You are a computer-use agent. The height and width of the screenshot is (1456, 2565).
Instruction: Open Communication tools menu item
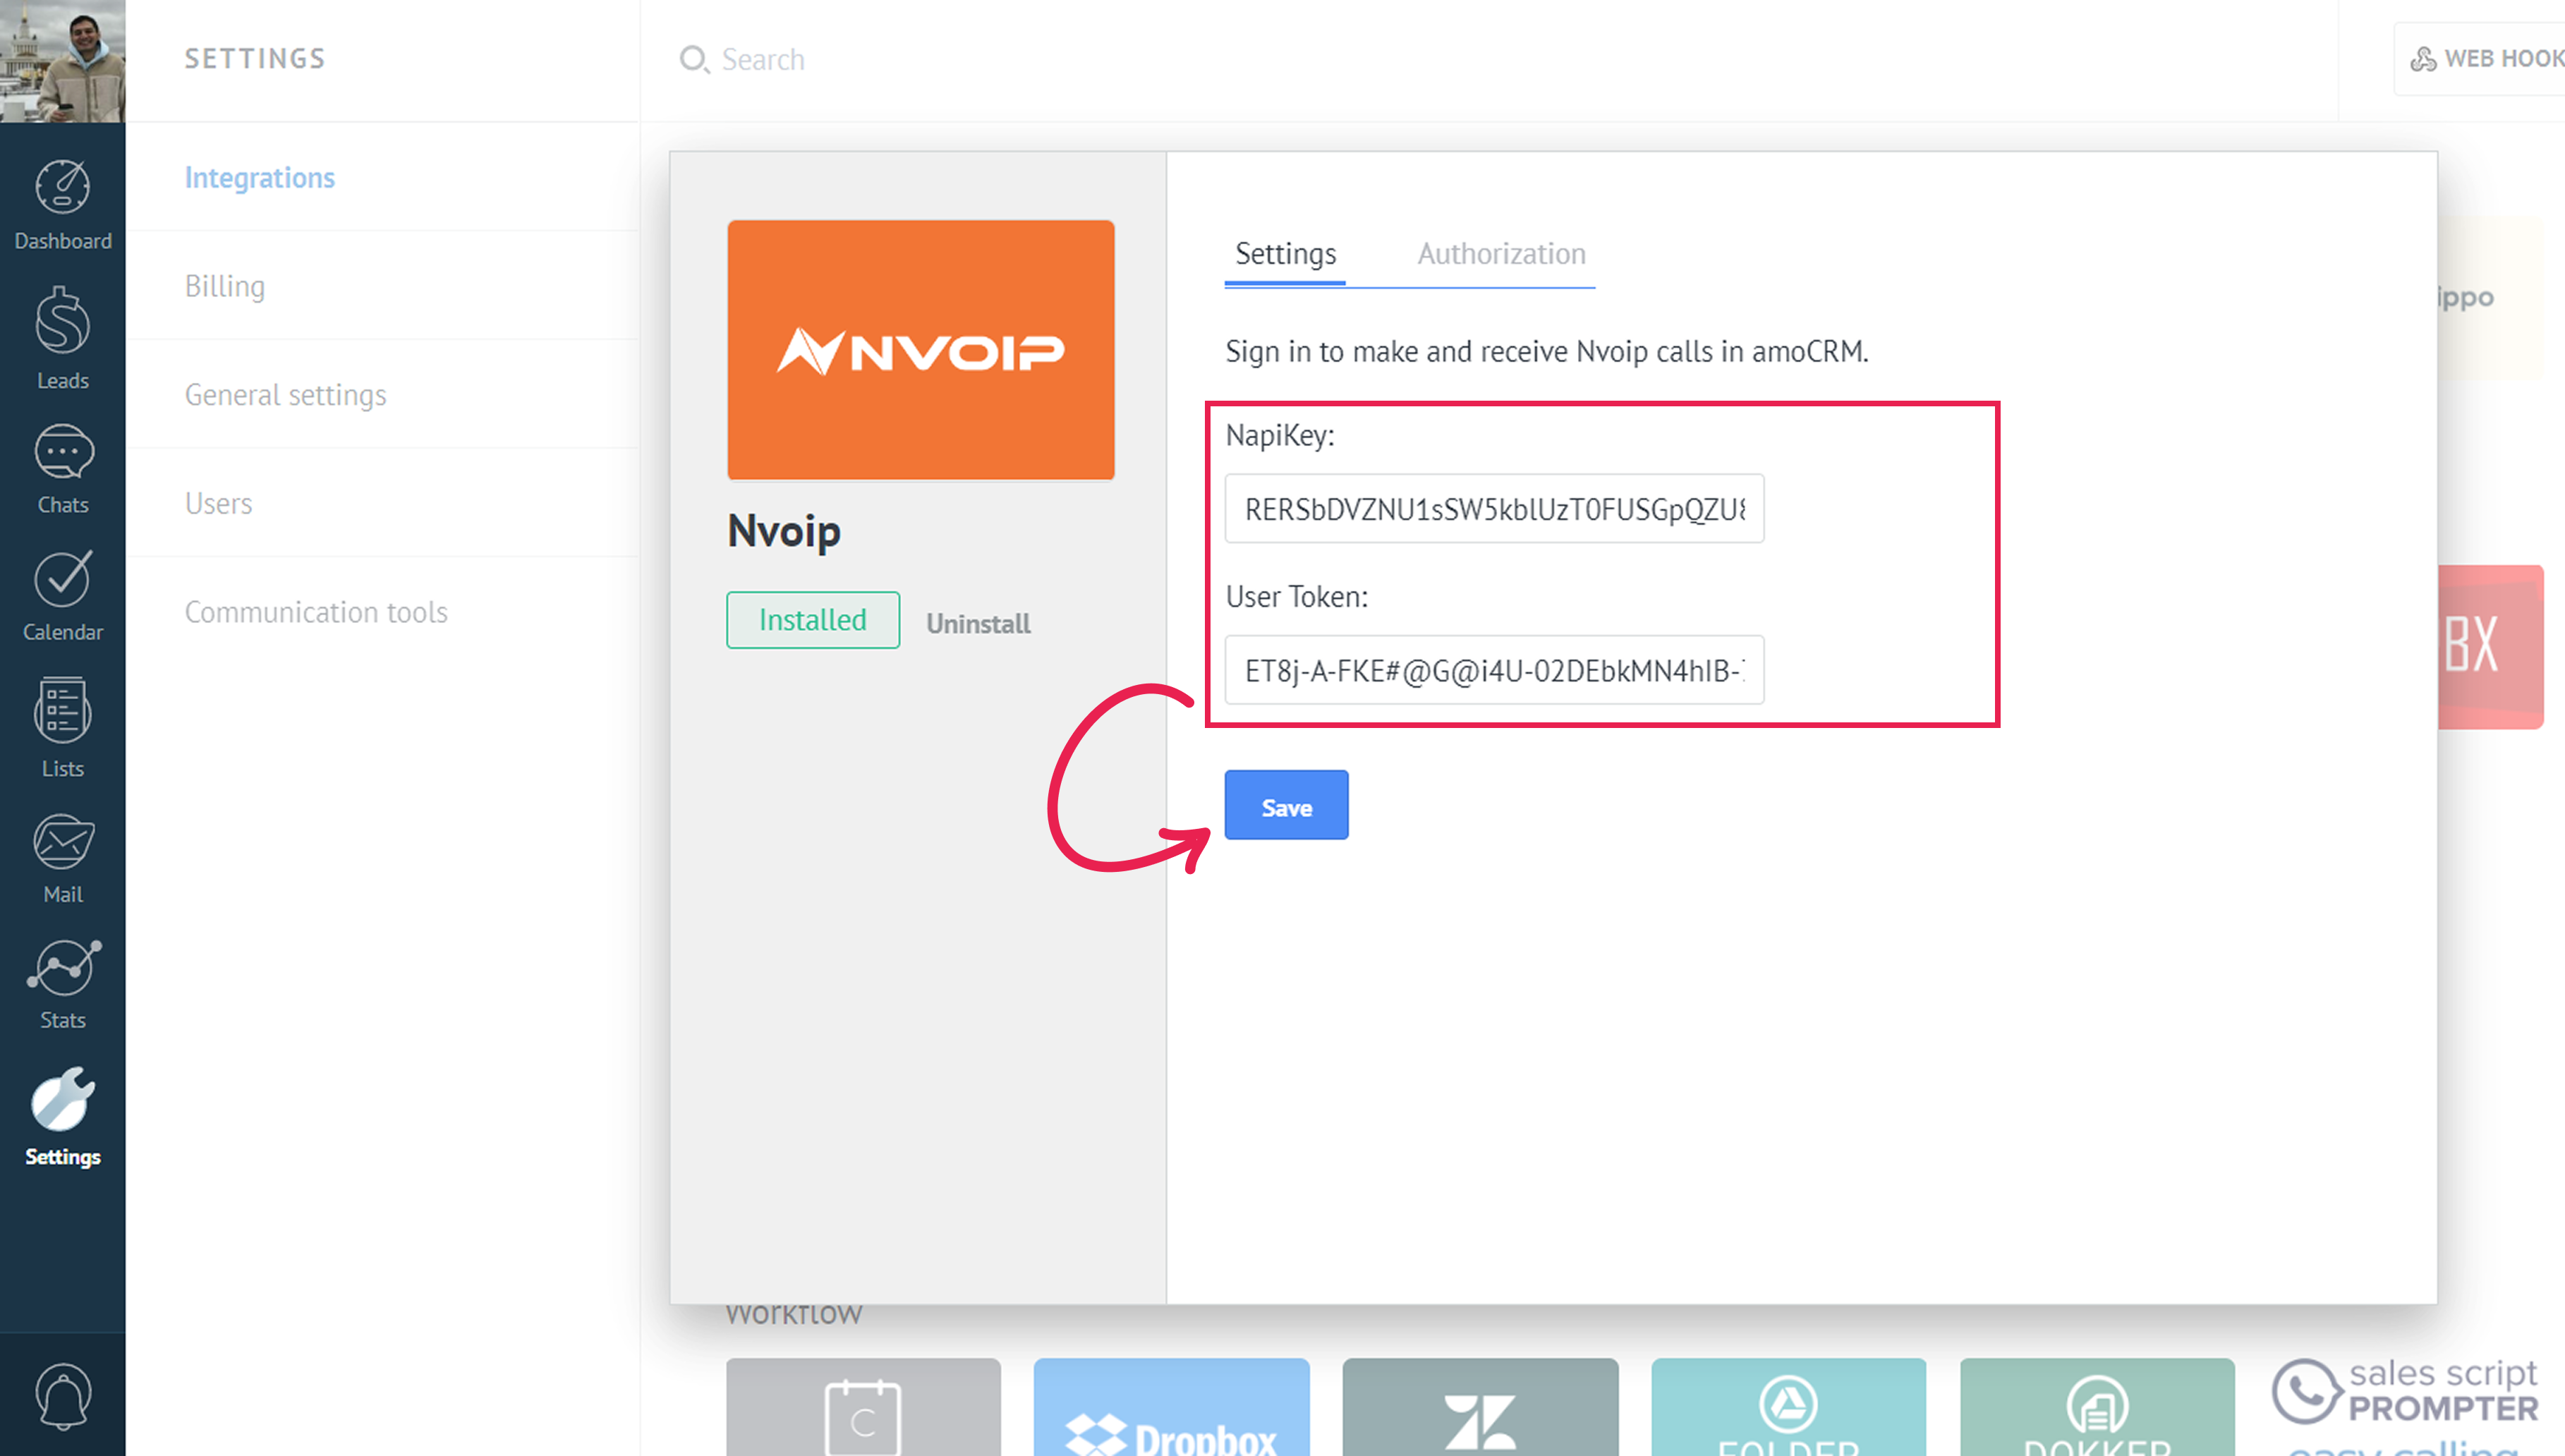[x=316, y=612]
